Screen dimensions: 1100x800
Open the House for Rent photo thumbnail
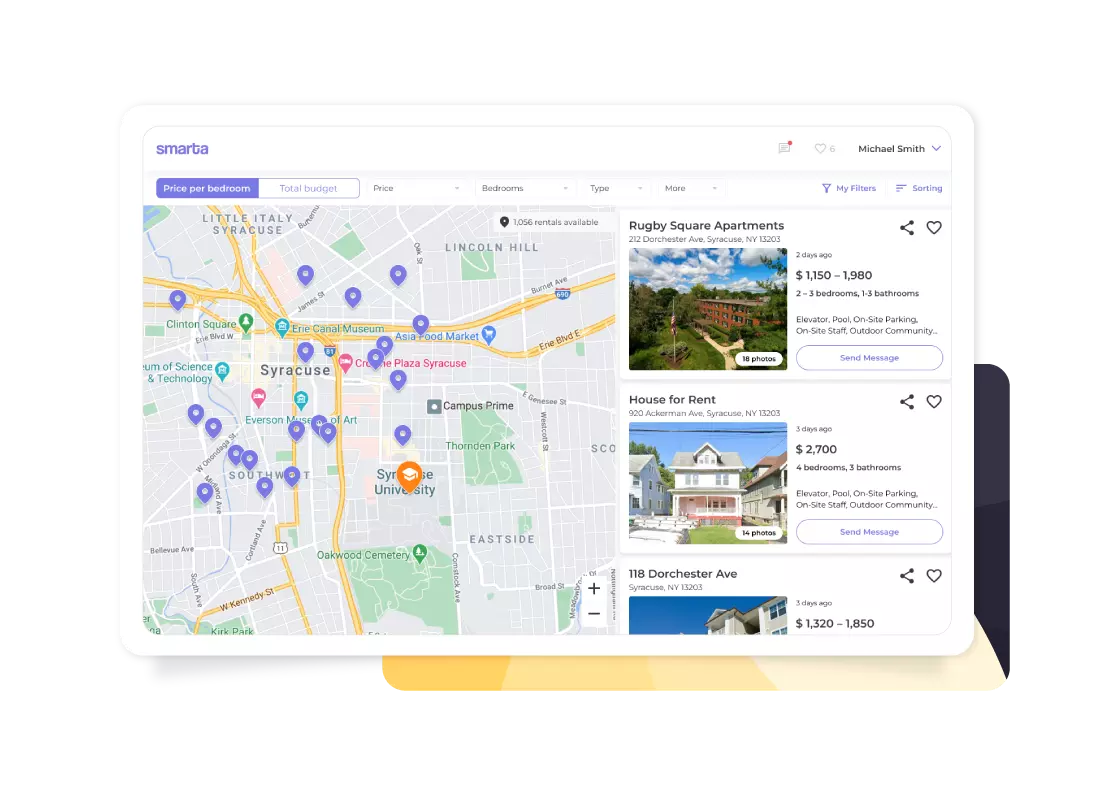[x=707, y=483]
